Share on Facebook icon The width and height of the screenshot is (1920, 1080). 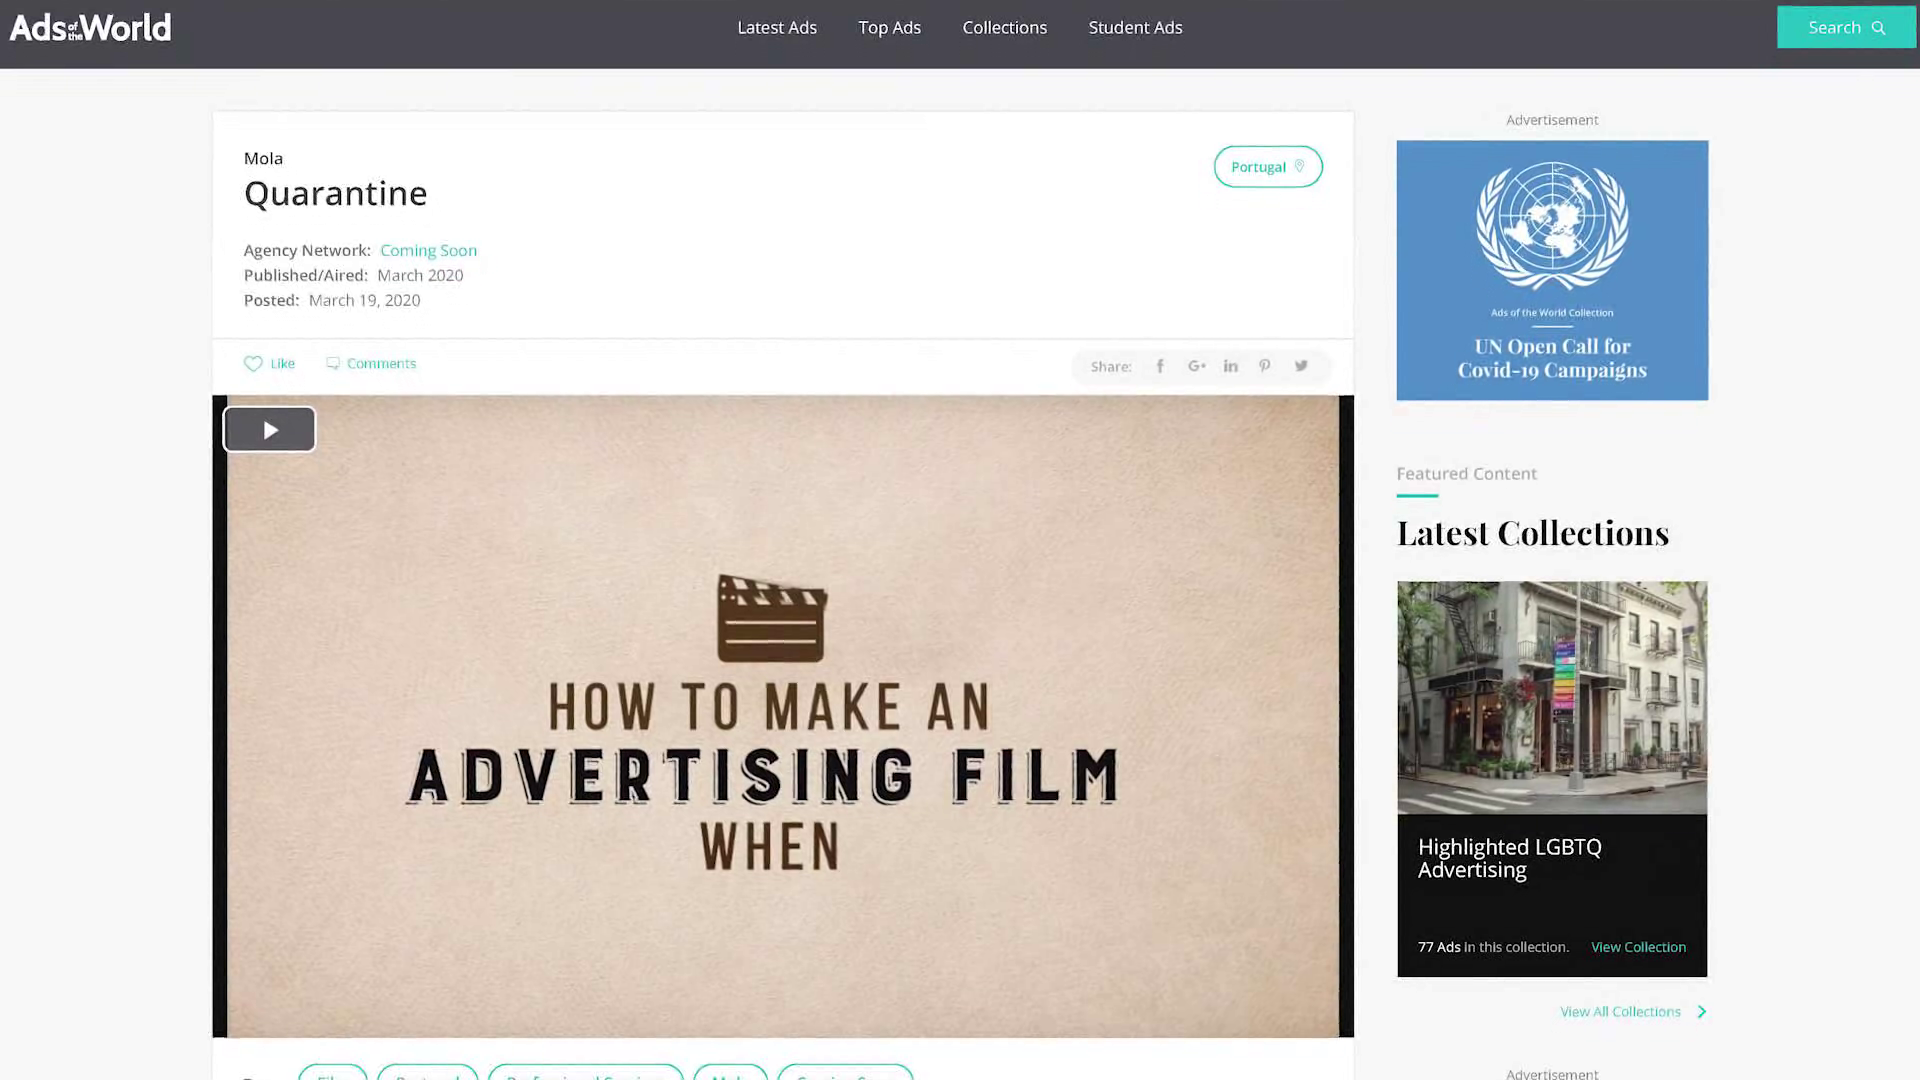(x=1160, y=366)
